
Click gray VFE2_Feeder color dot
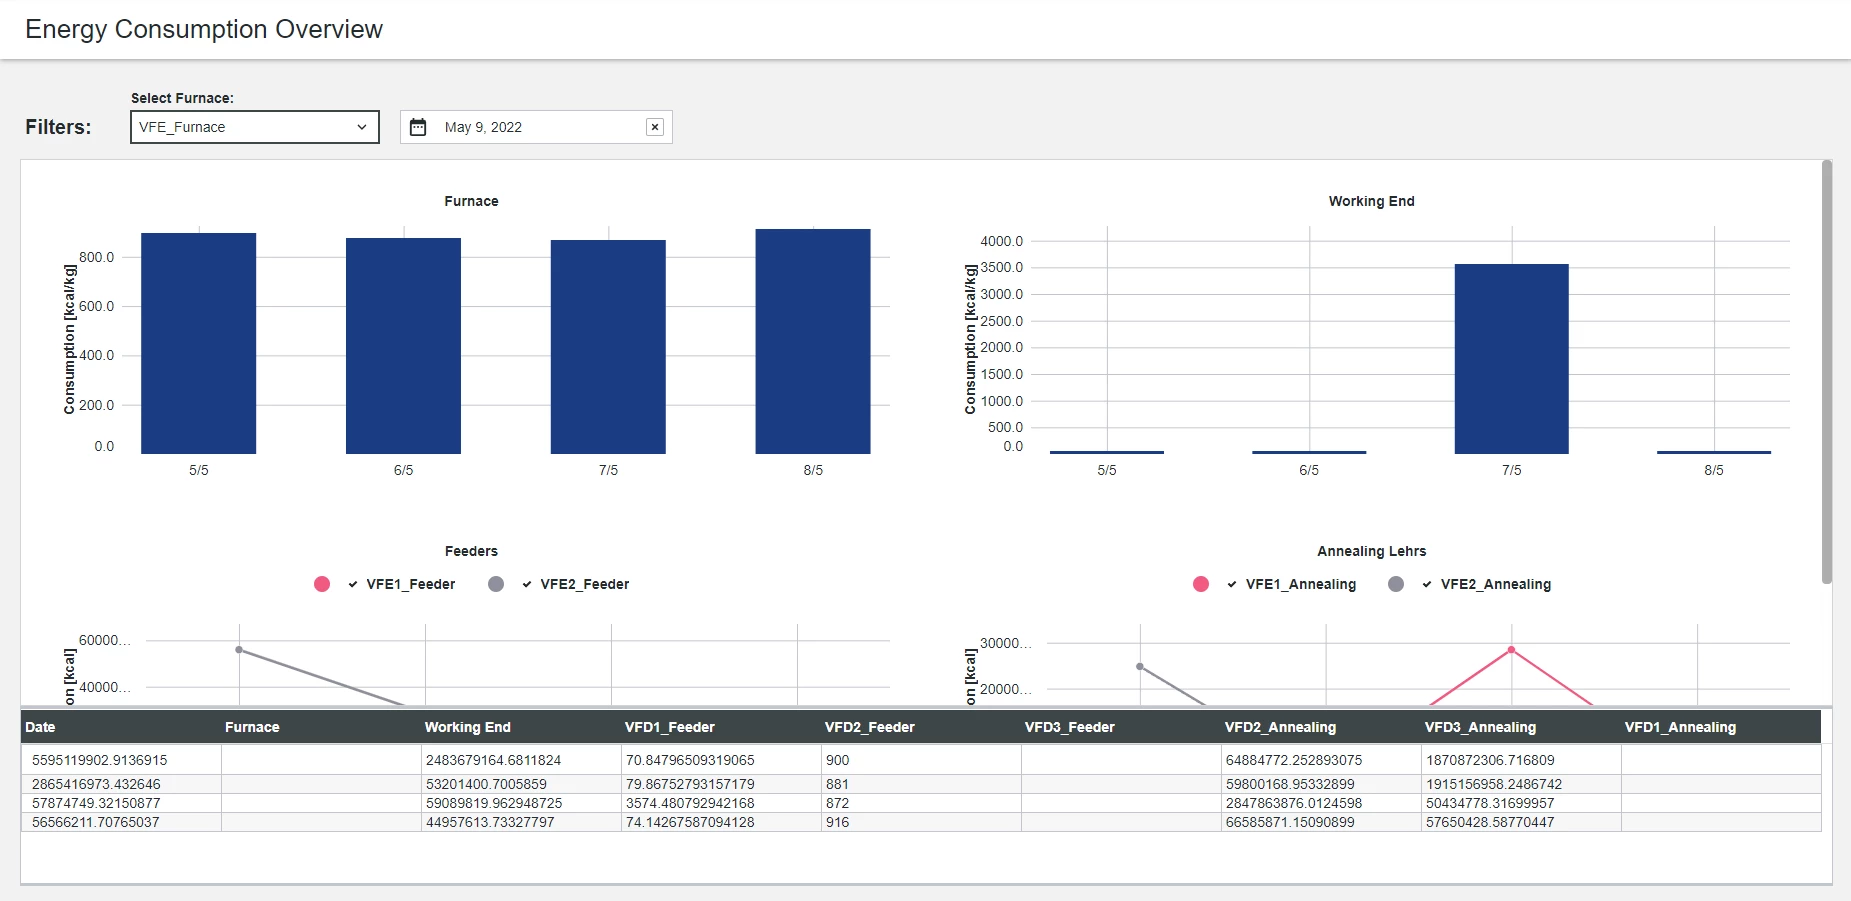pyautogui.click(x=496, y=584)
